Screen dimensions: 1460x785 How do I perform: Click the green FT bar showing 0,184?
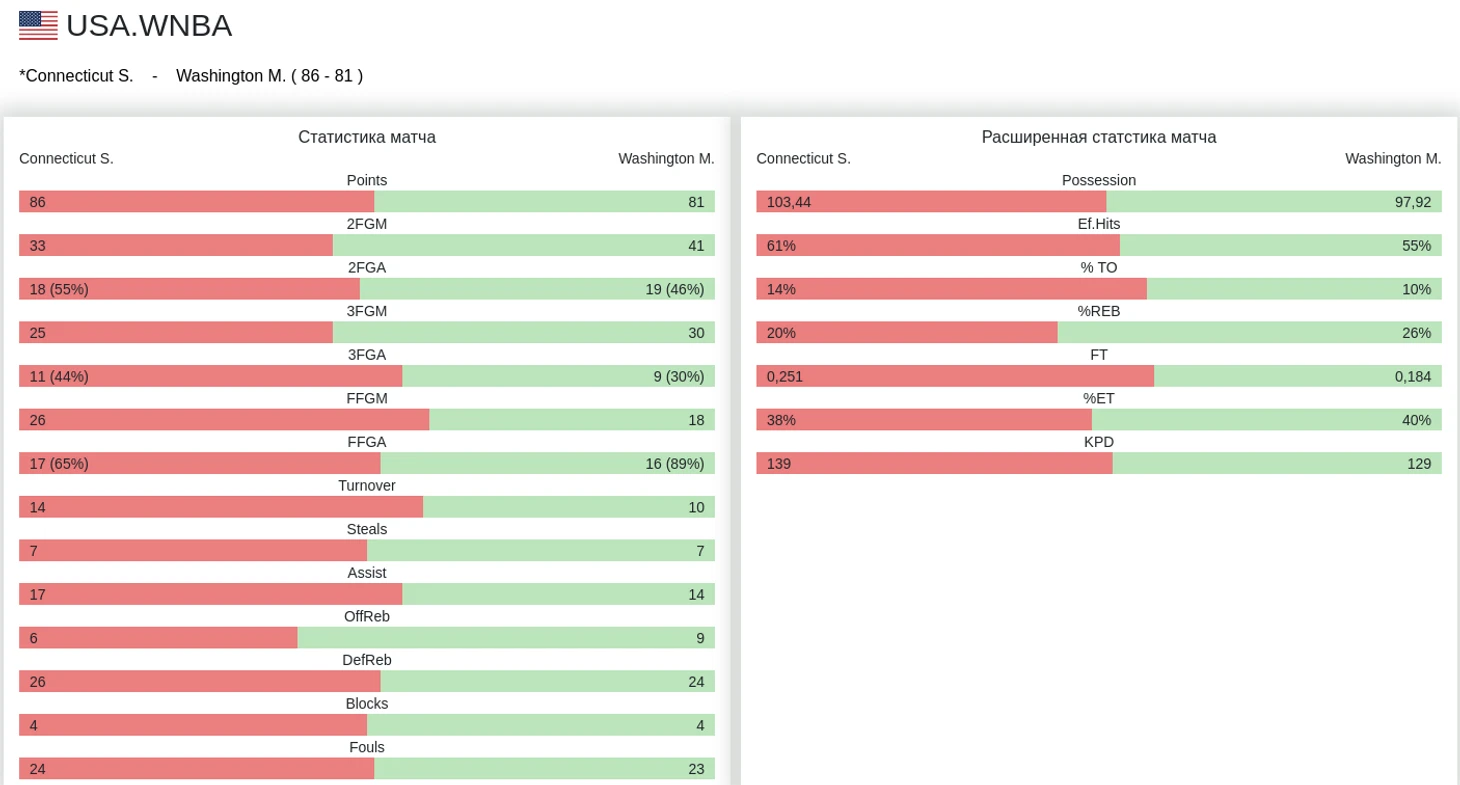(x=1297, y=377)
